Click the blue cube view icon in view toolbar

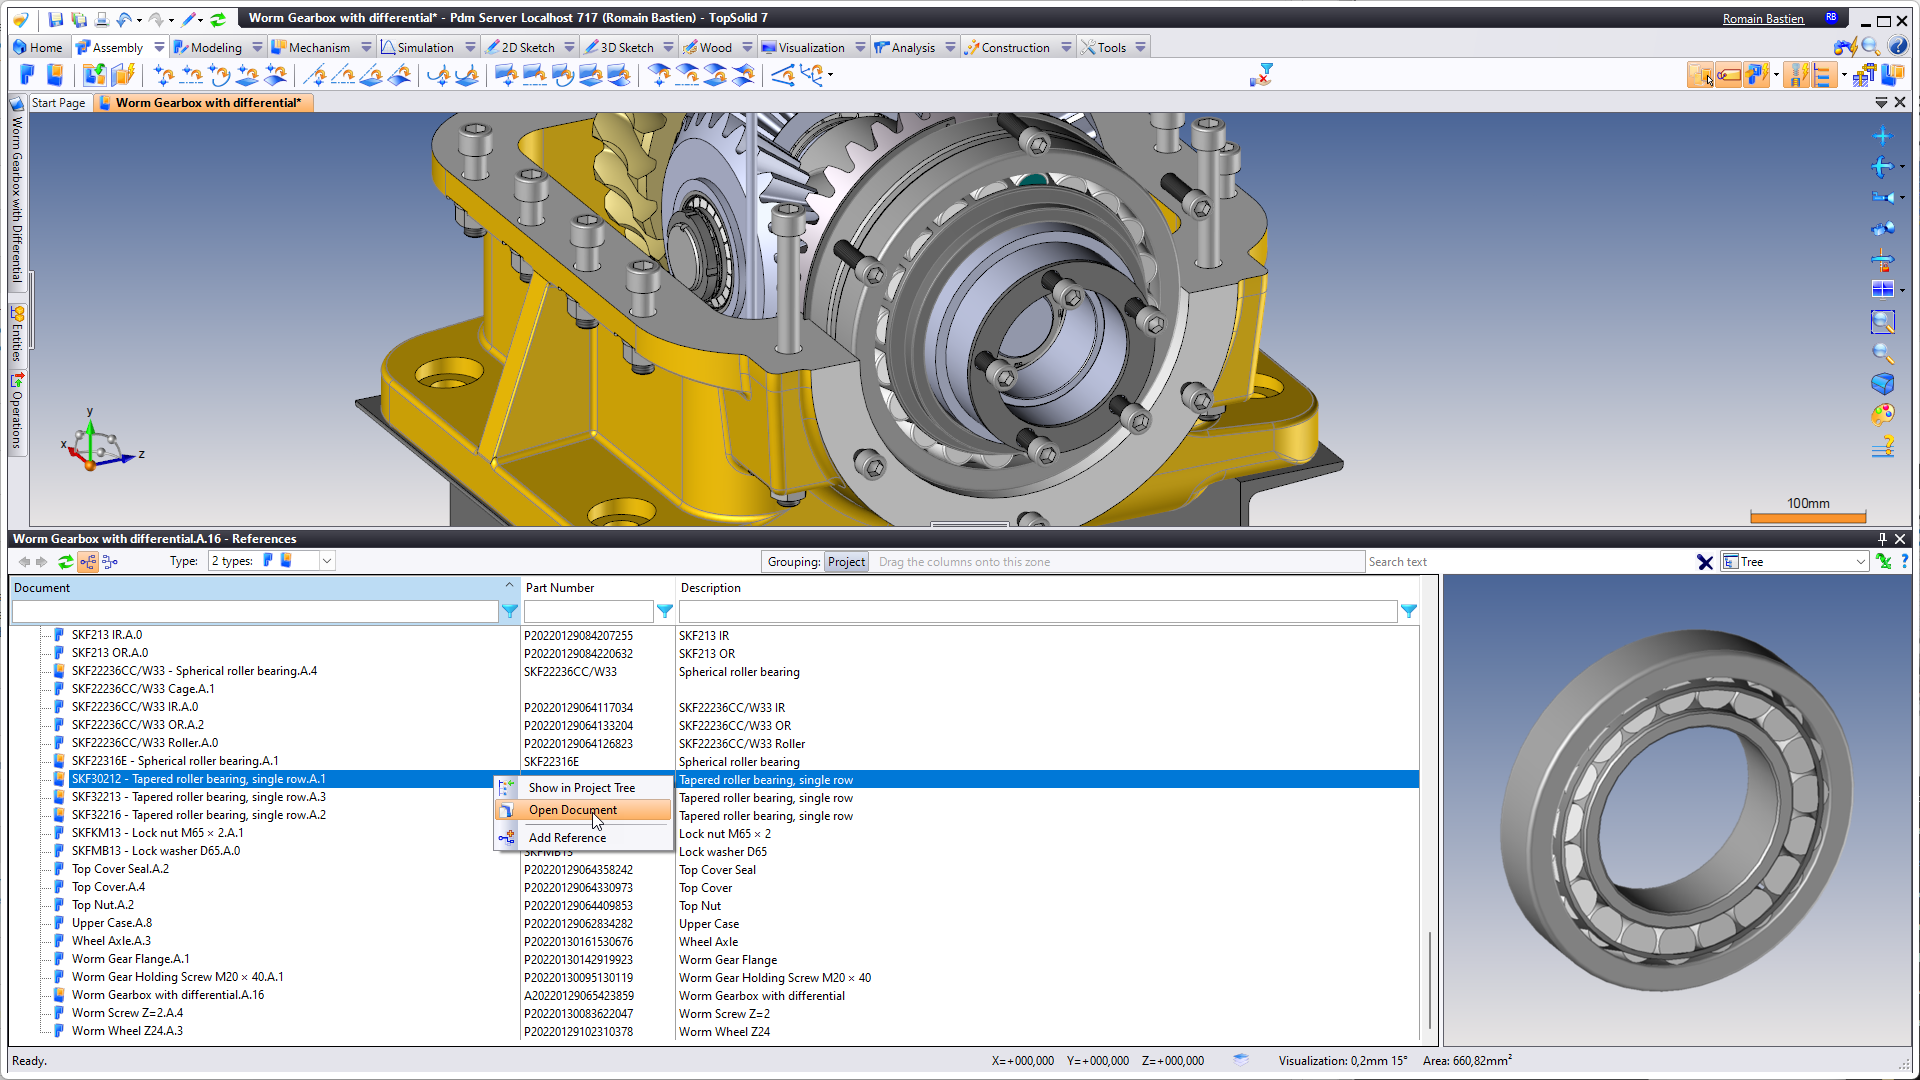click(x=1882, y=384)
